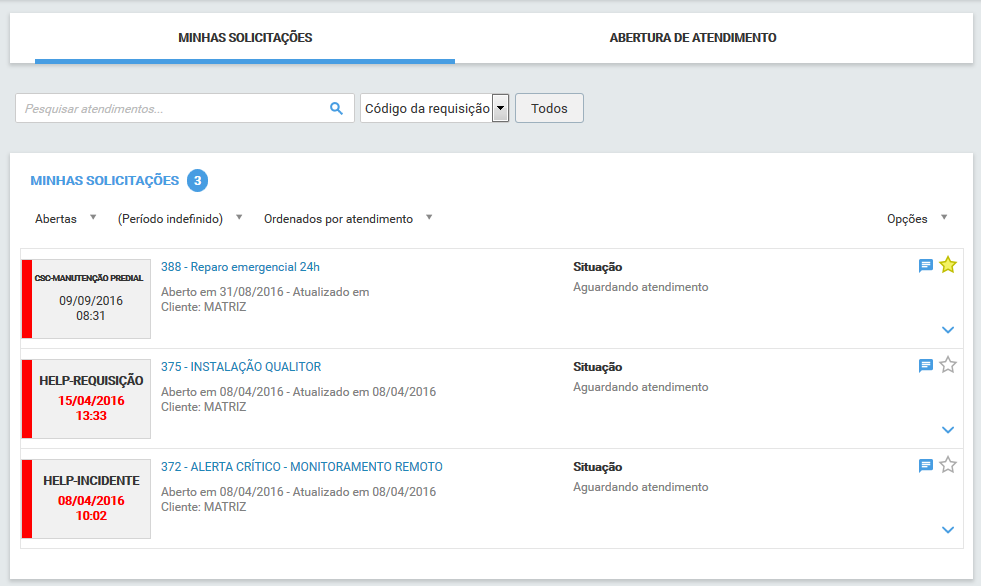
Task: Open comments icon on ticket 388
Action: 925,265
